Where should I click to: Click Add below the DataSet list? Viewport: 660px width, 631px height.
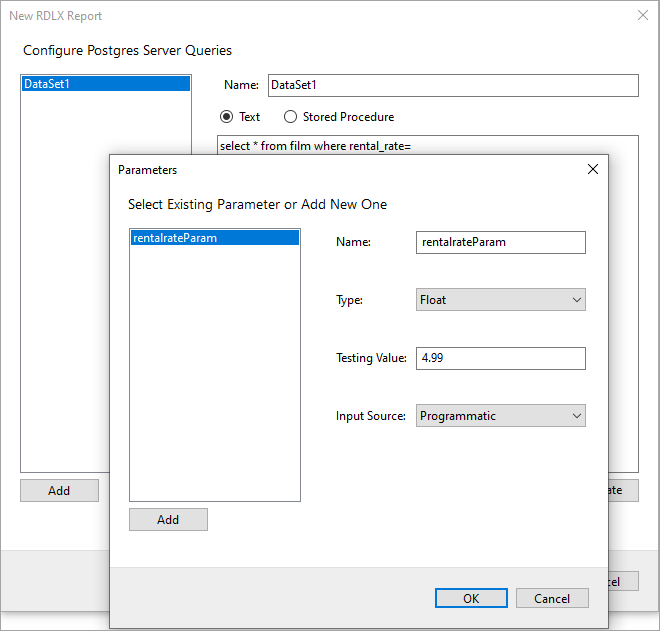(x=59, y=490)
